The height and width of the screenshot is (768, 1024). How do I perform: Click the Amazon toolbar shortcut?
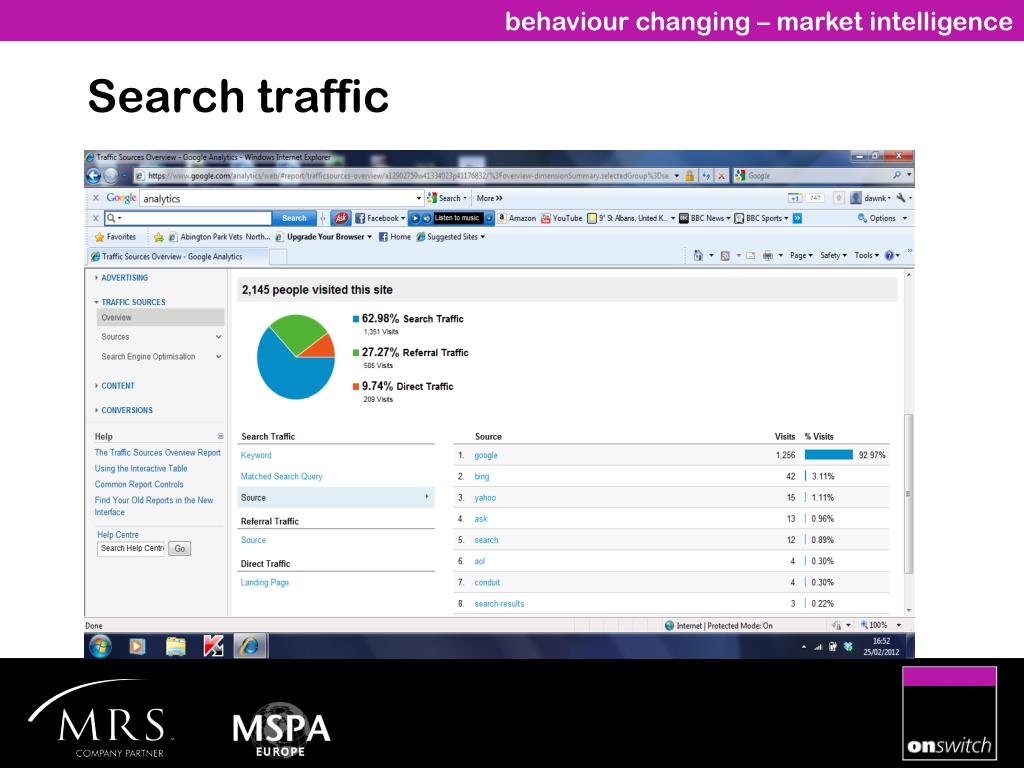(517, 218)
